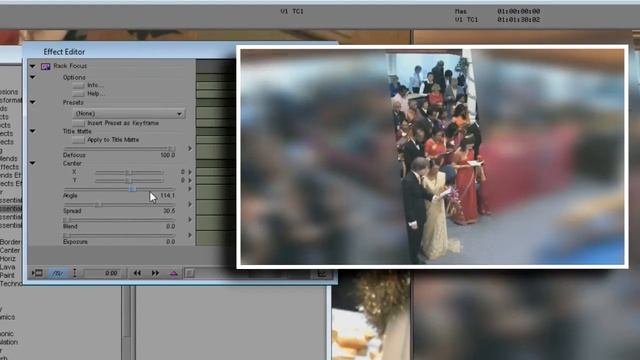
Task: Toggle Insert Preset as Keyframe
Action: point(78,123)
